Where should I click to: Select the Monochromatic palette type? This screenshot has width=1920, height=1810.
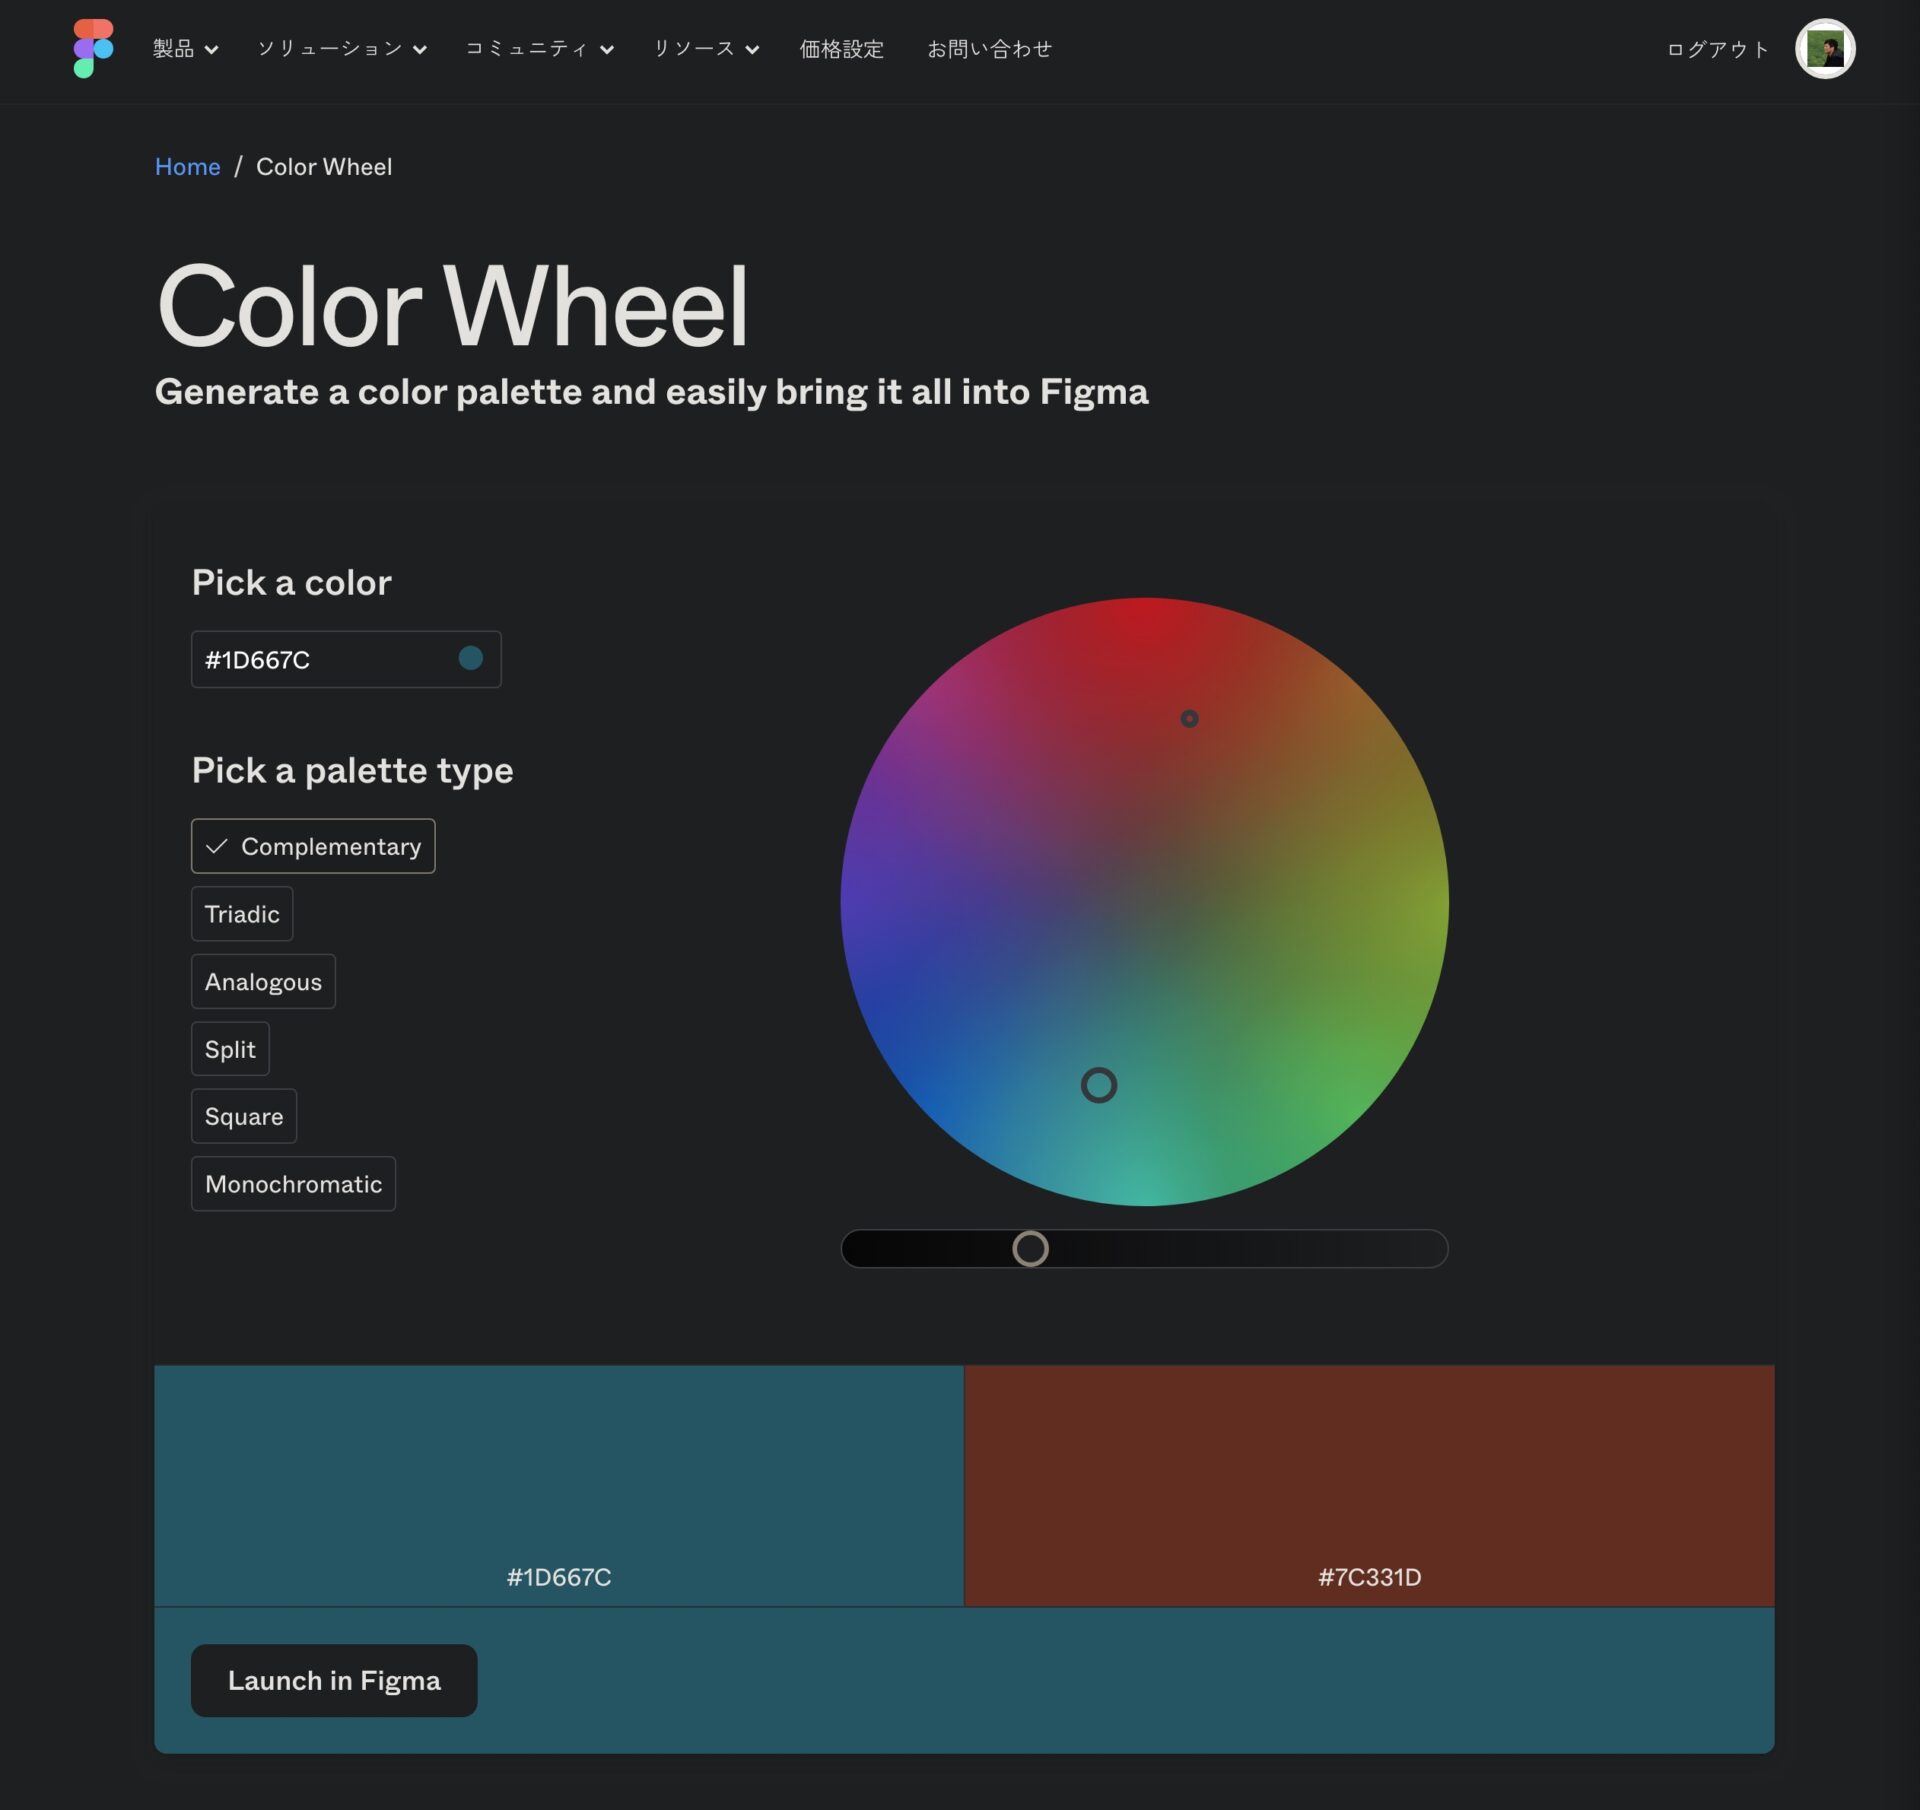(293, 1182)
